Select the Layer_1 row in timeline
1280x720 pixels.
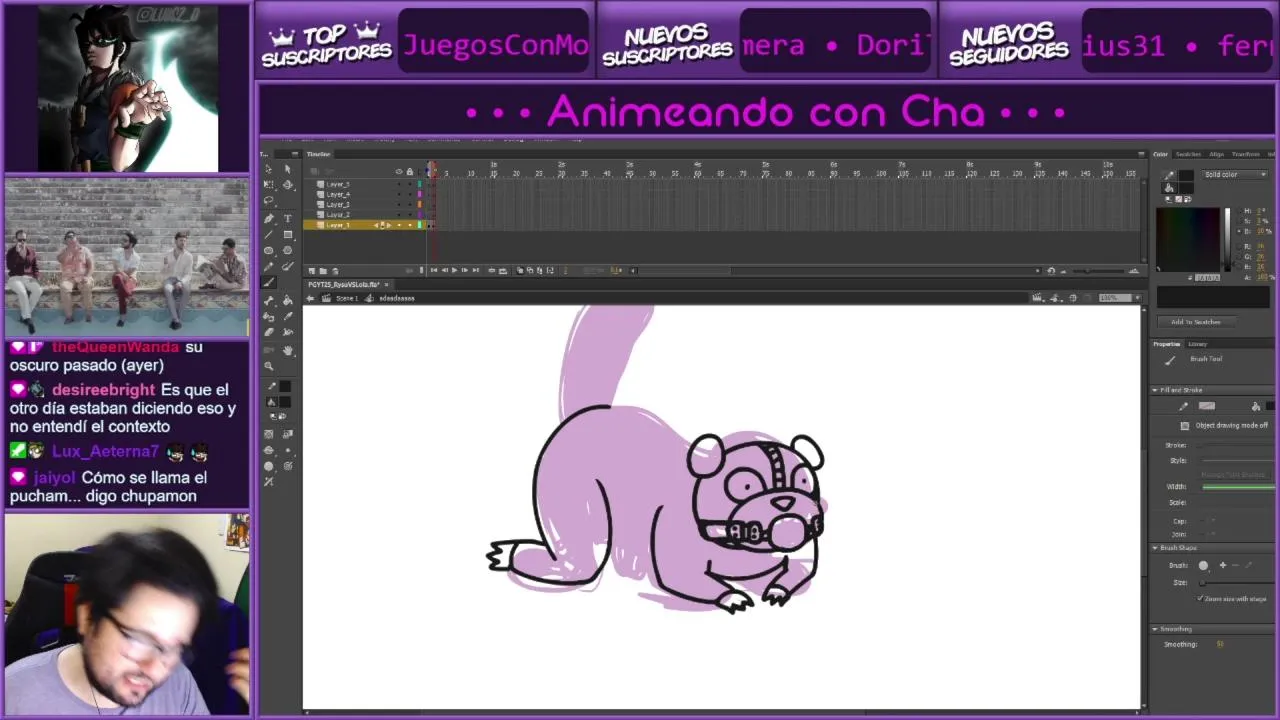(366, 225)
